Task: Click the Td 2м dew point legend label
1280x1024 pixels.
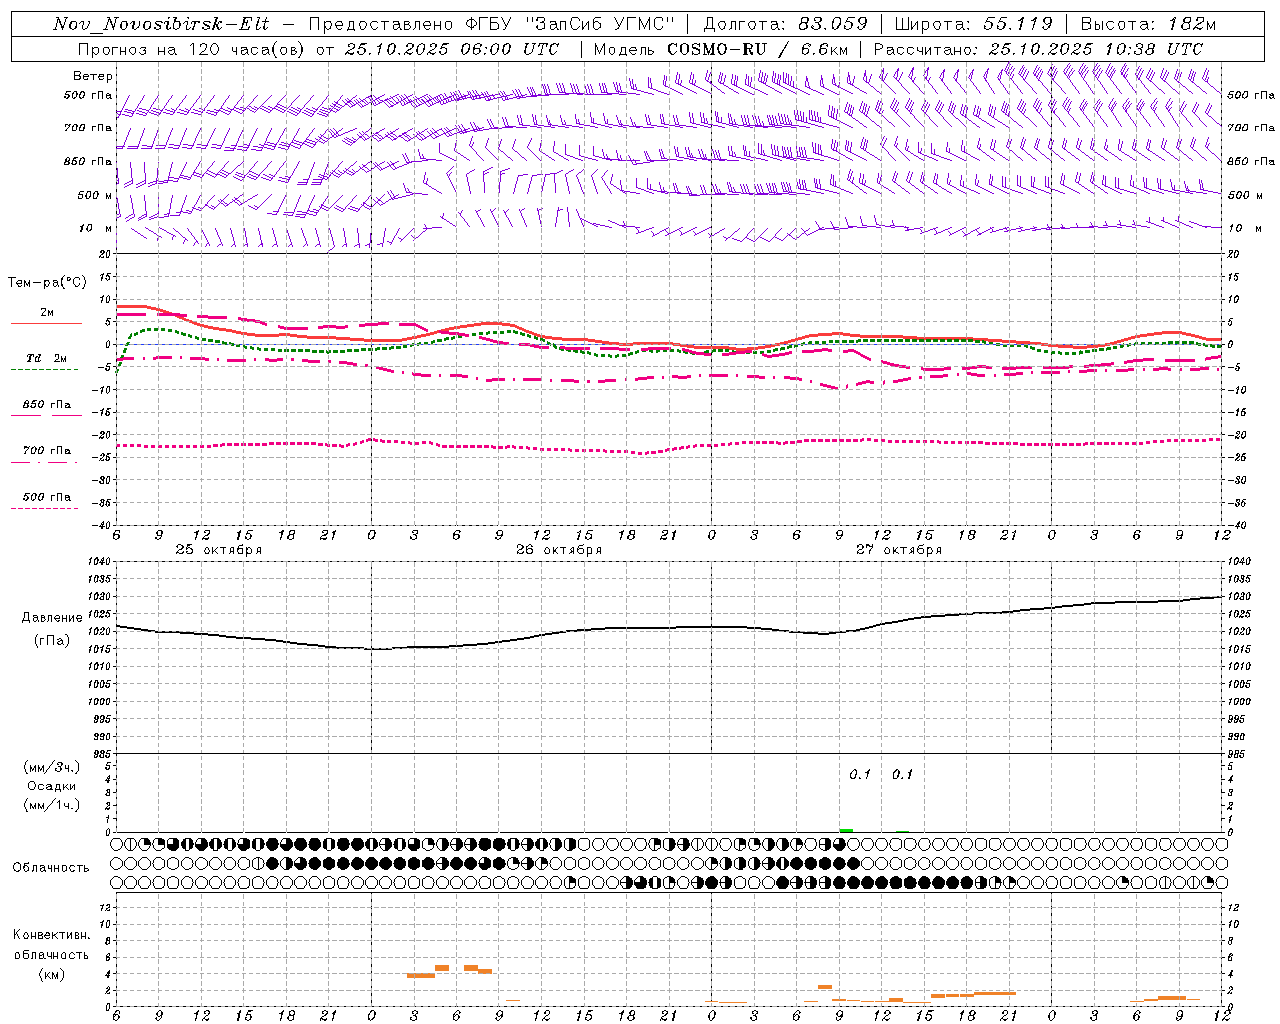Action: [x=47, y=358]
